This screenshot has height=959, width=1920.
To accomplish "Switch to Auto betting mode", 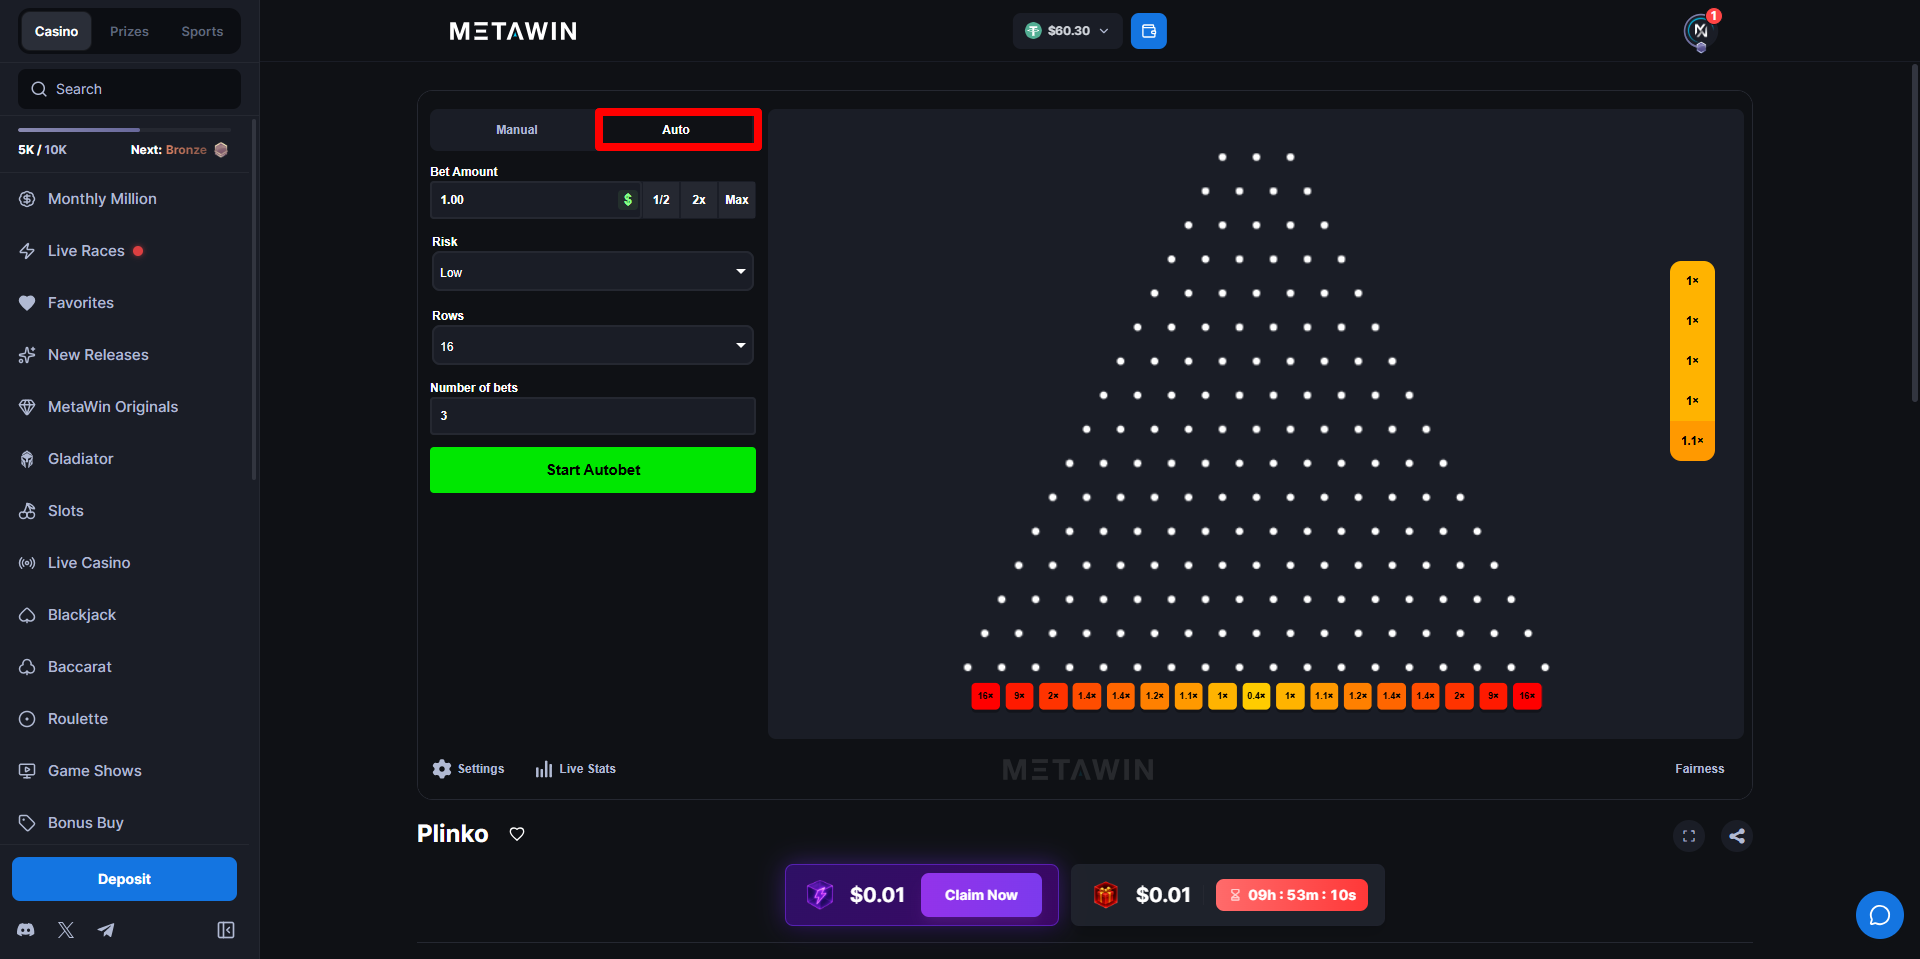I will 677,130.
